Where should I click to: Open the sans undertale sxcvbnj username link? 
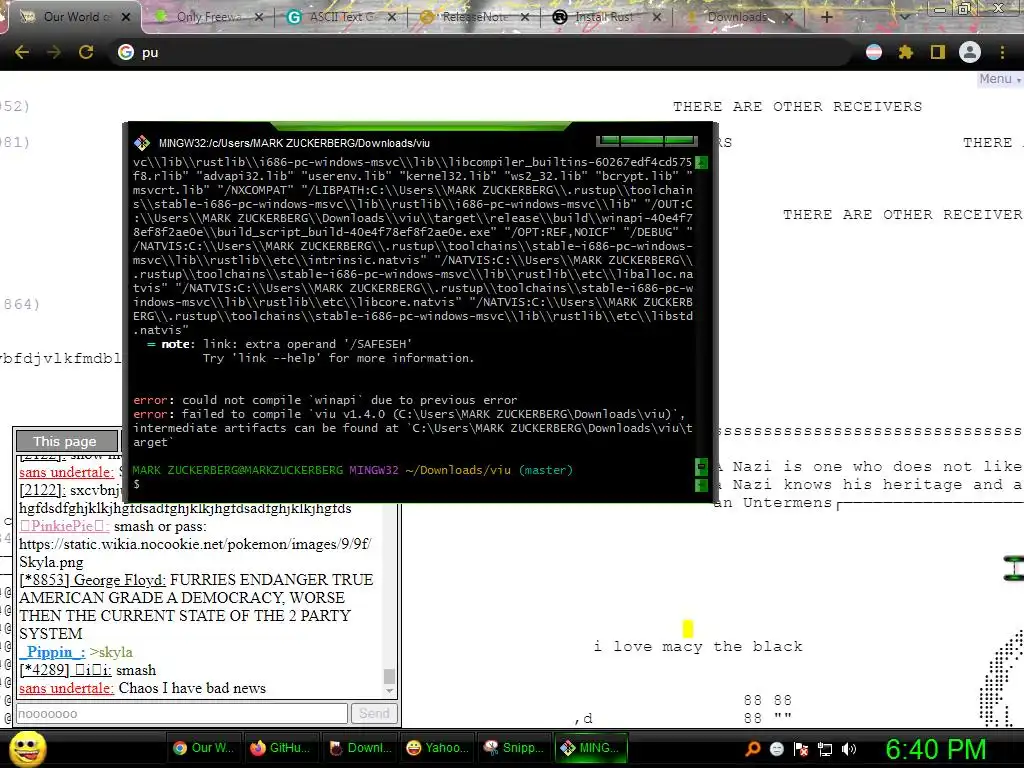click(66, 472)
